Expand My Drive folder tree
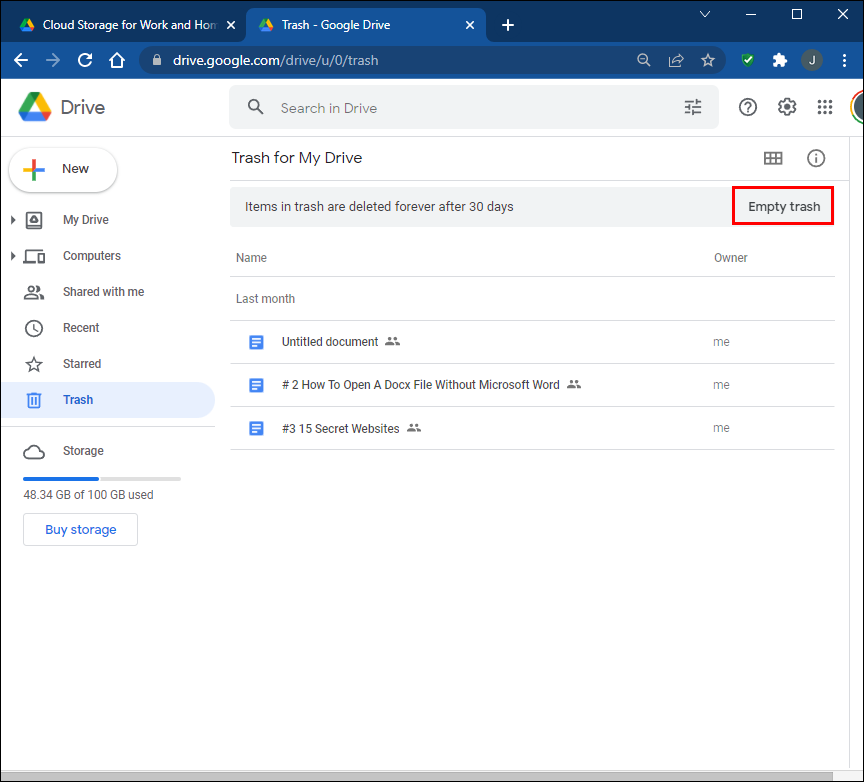This screenshot has height=782, width=864. [x=12, y=220]
